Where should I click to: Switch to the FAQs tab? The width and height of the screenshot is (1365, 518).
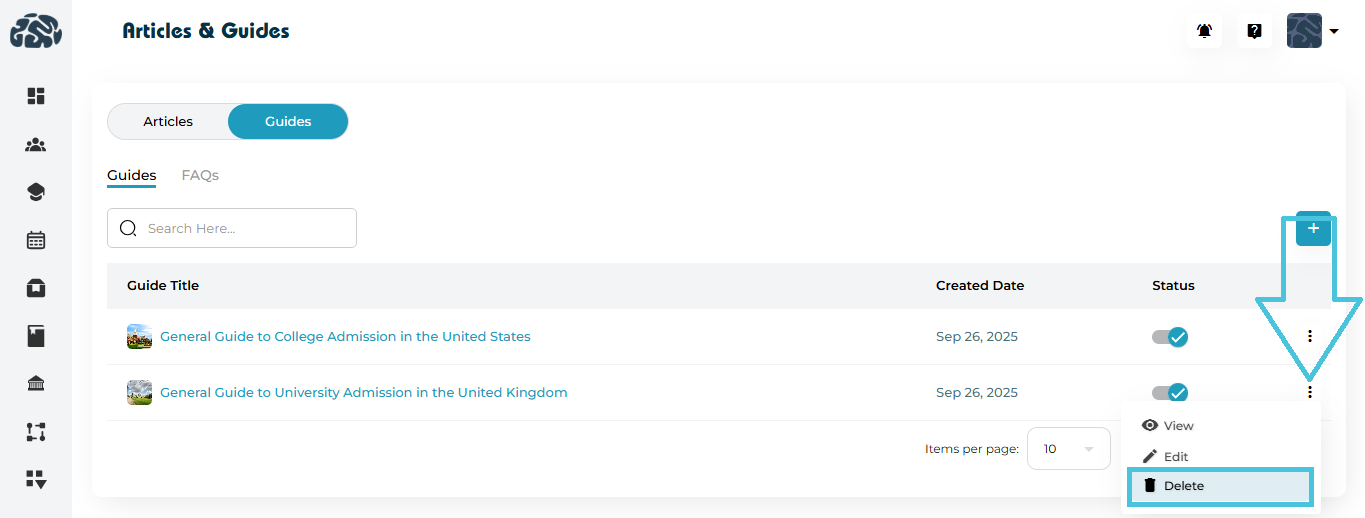pos(200,175)
